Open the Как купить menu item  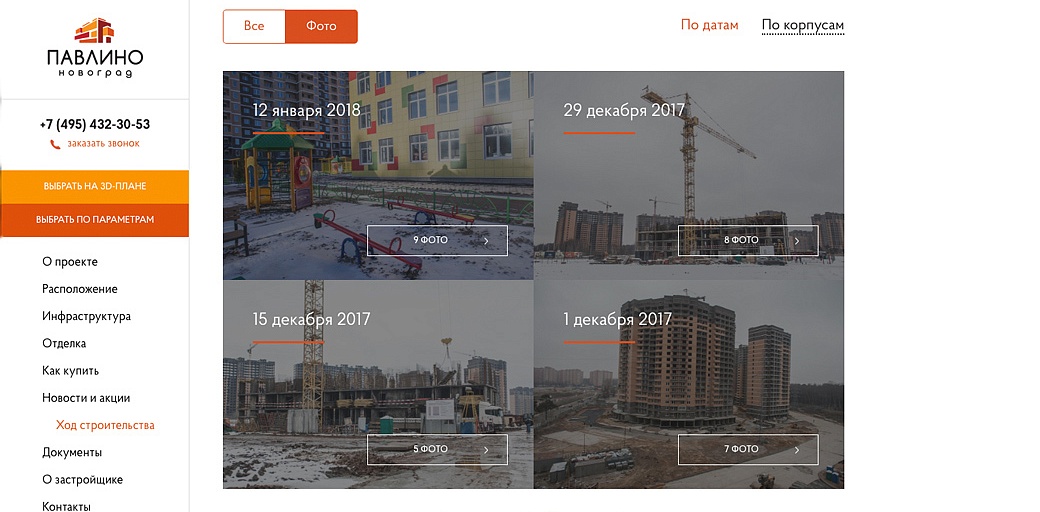[x=70, y=371]
